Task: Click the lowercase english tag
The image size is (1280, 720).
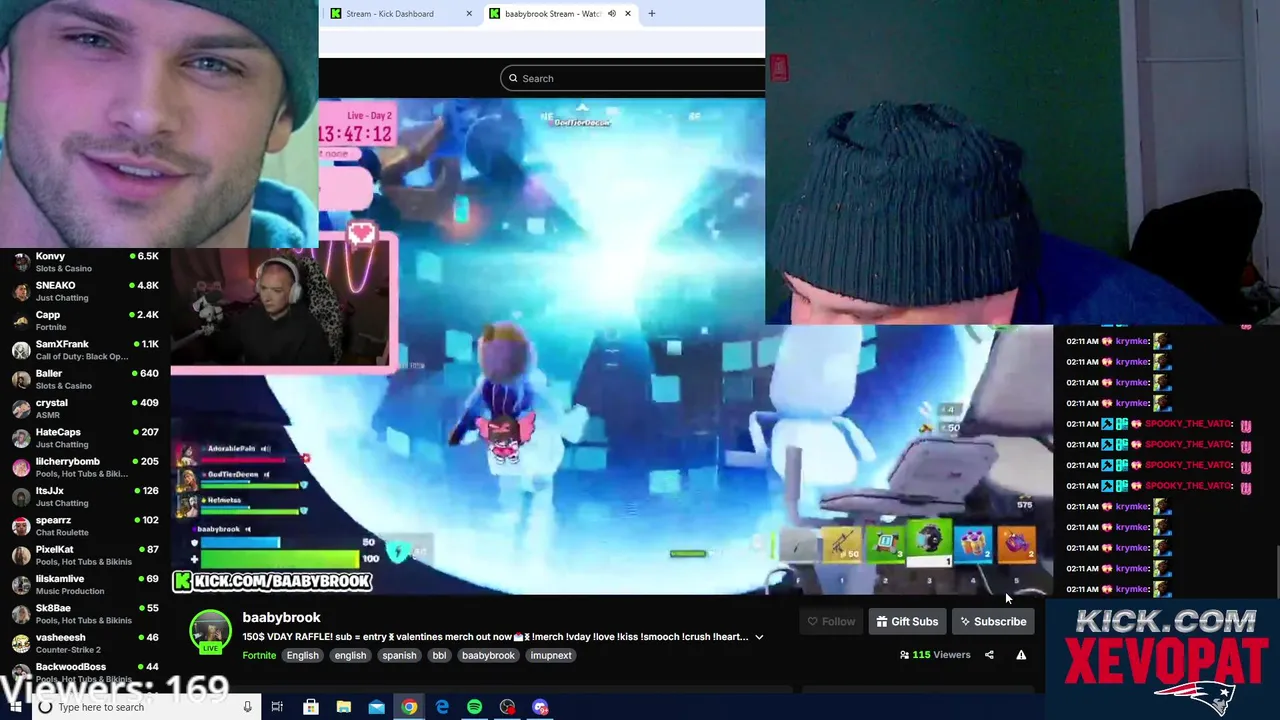Action: pos(350,656)
